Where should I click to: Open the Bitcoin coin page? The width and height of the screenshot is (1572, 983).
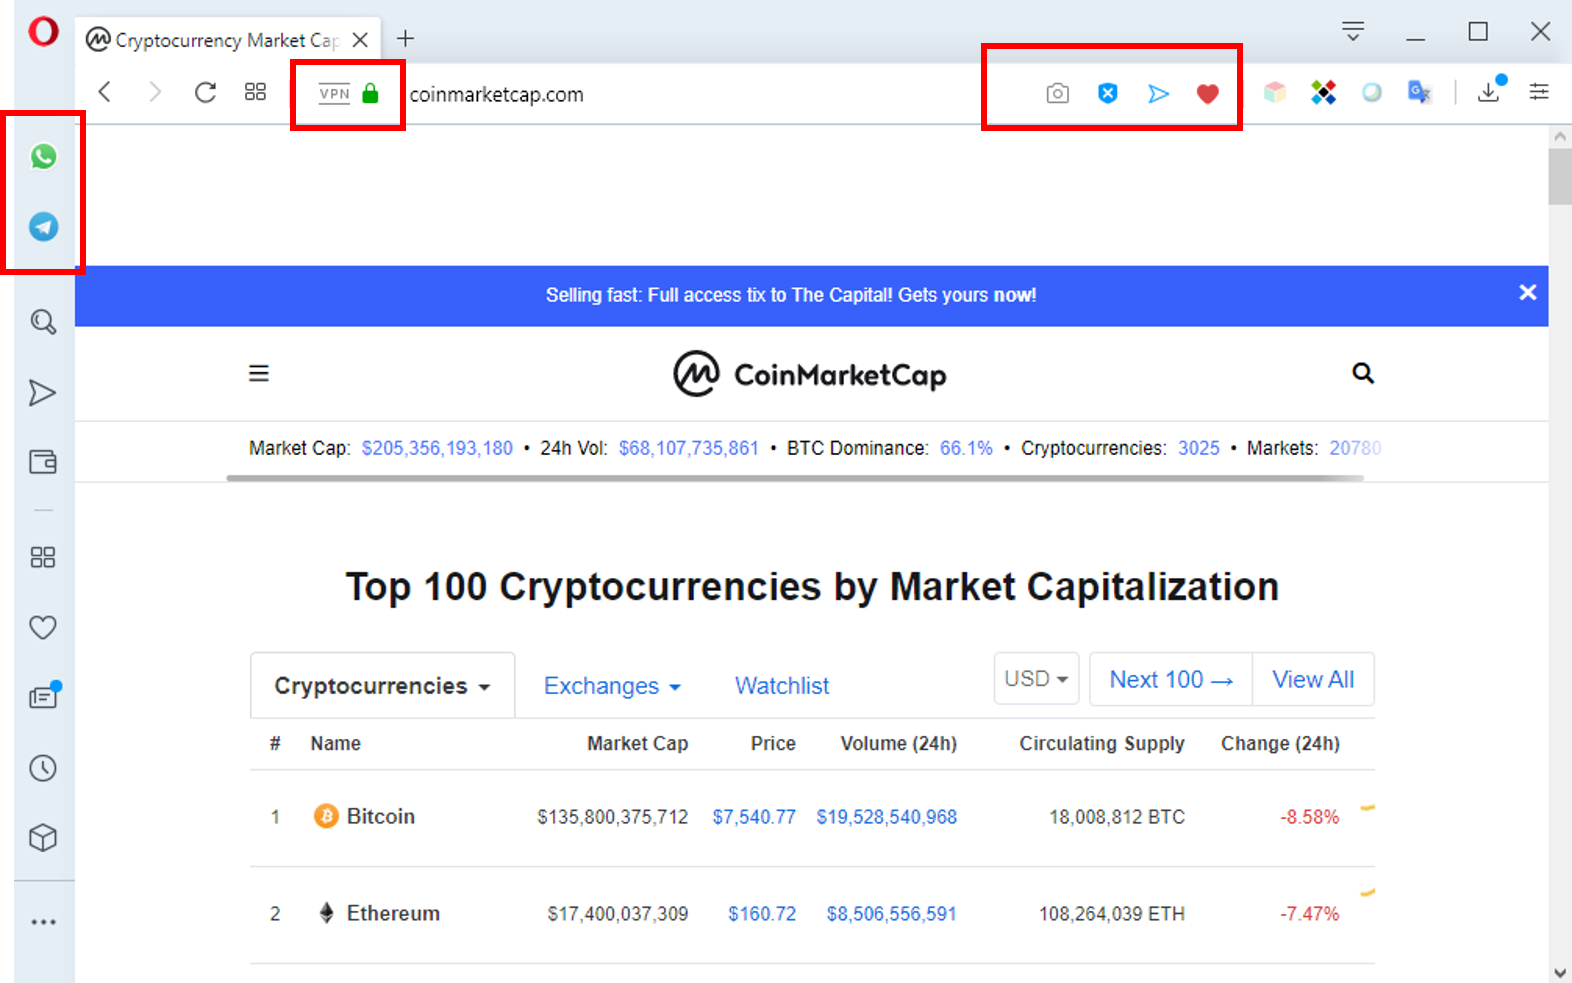point(381,816)
